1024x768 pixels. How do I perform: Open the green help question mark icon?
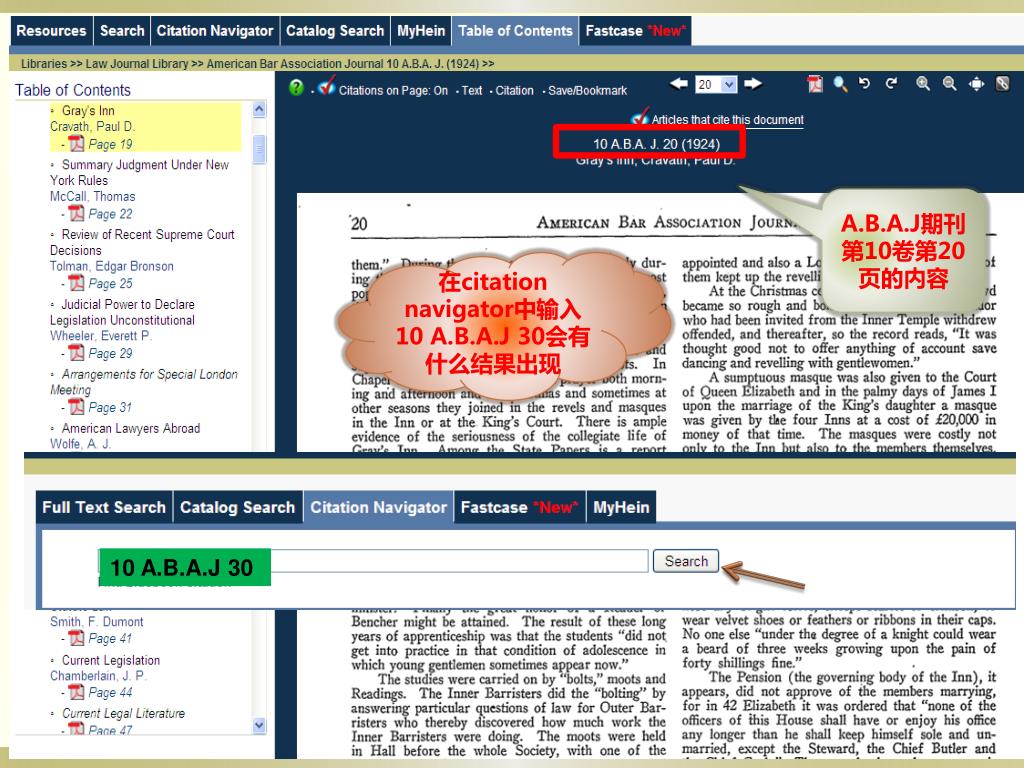296,88
